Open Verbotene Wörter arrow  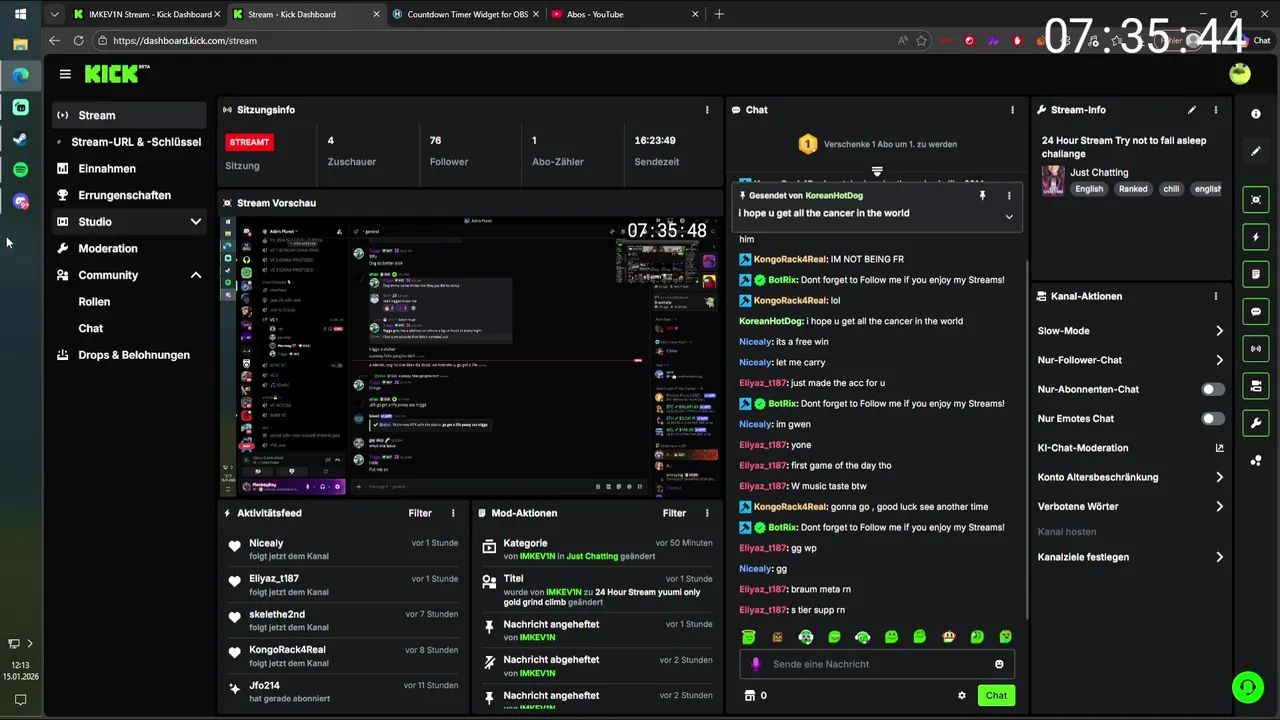[1219, 507]
